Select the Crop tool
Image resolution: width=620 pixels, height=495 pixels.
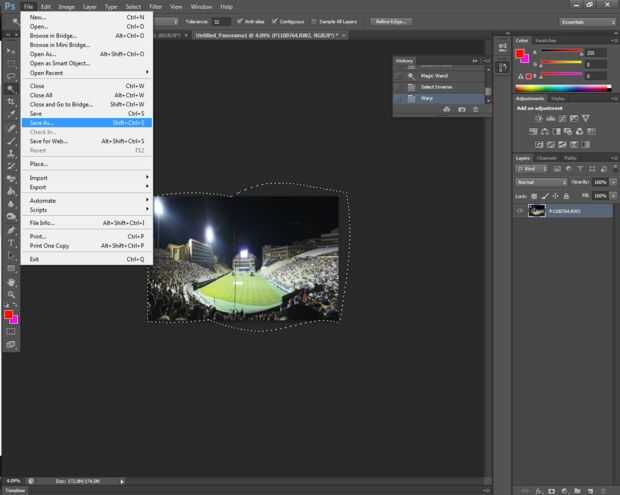tap(11, 102)
